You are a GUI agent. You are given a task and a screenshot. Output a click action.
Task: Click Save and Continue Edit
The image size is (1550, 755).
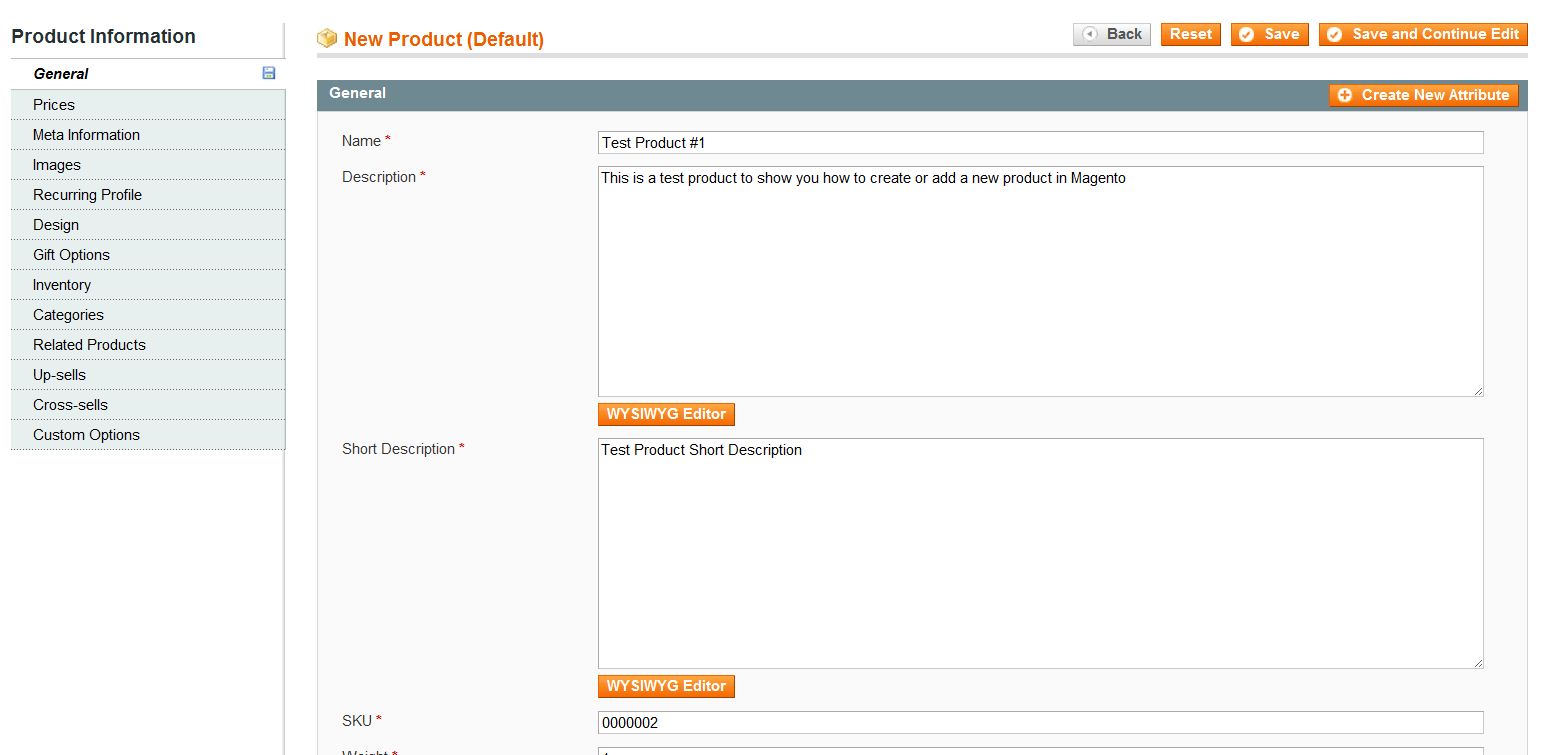[x=1423, y=34]
